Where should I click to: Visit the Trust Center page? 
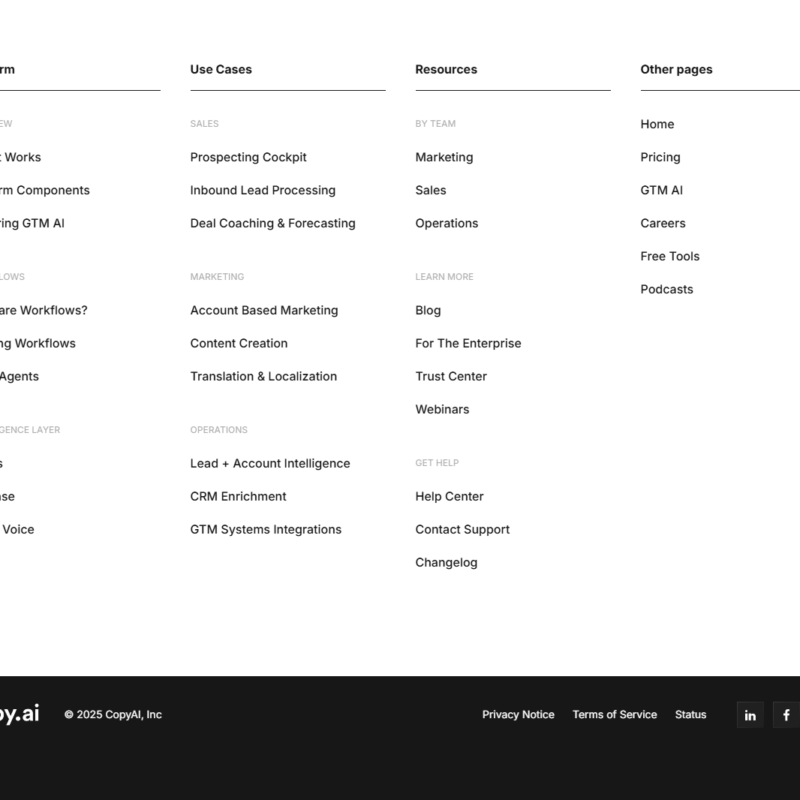[x=451, y=376]
